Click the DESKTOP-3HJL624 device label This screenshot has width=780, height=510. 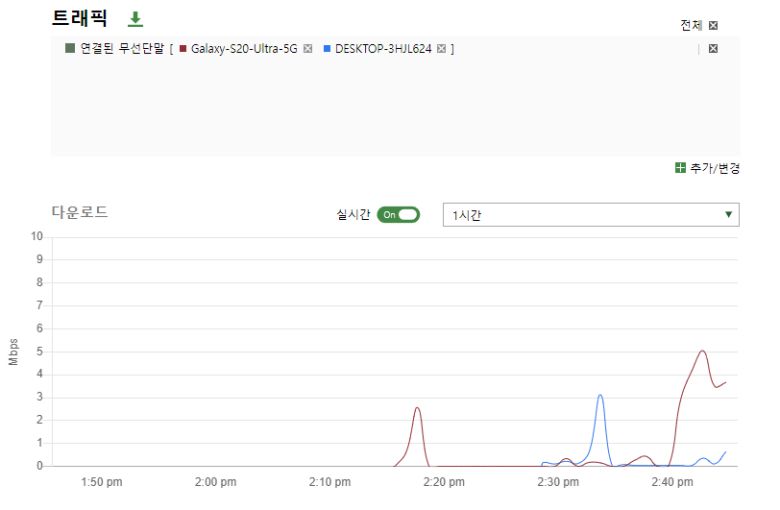(383, 48)
